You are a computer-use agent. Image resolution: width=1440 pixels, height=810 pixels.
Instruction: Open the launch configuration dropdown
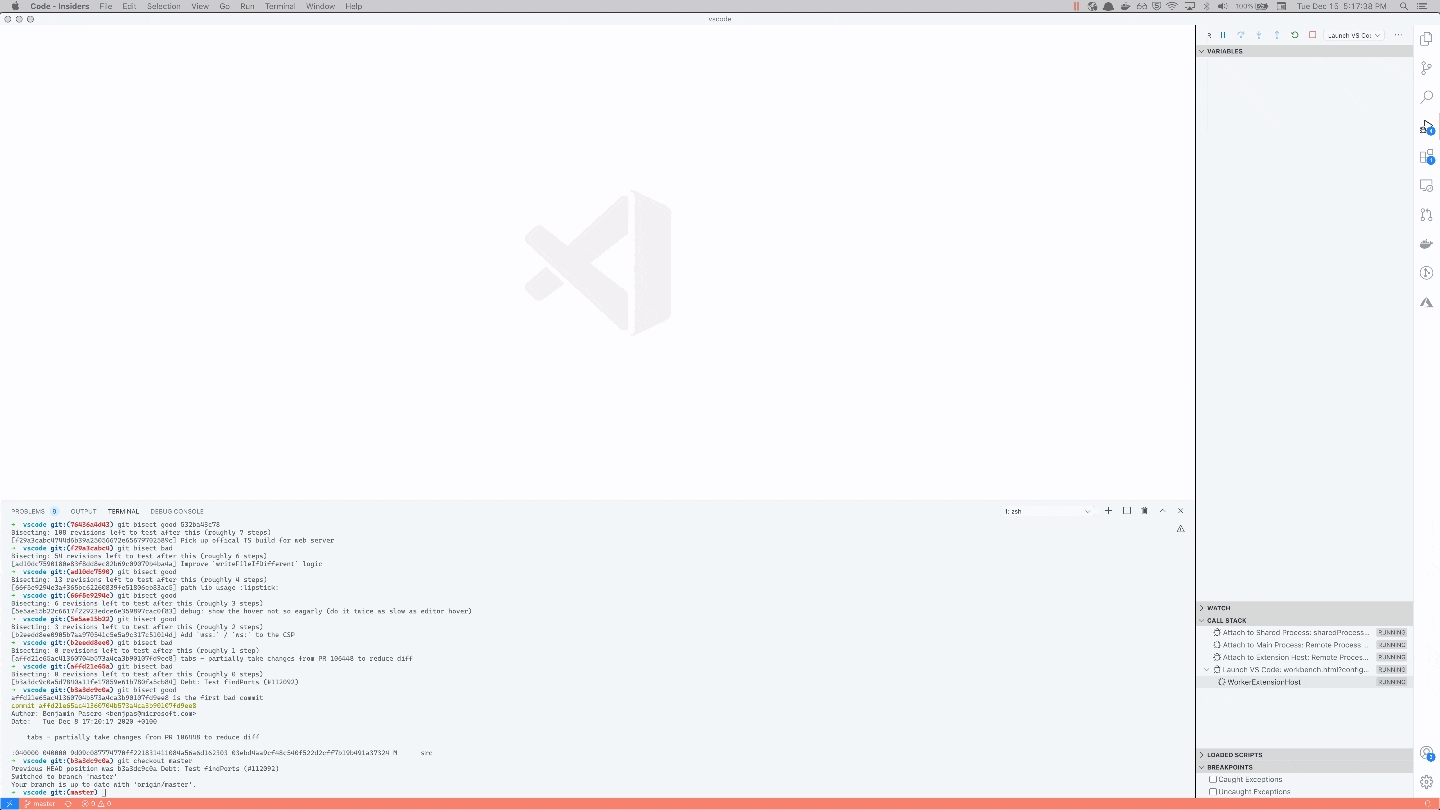click(1353, 34)
